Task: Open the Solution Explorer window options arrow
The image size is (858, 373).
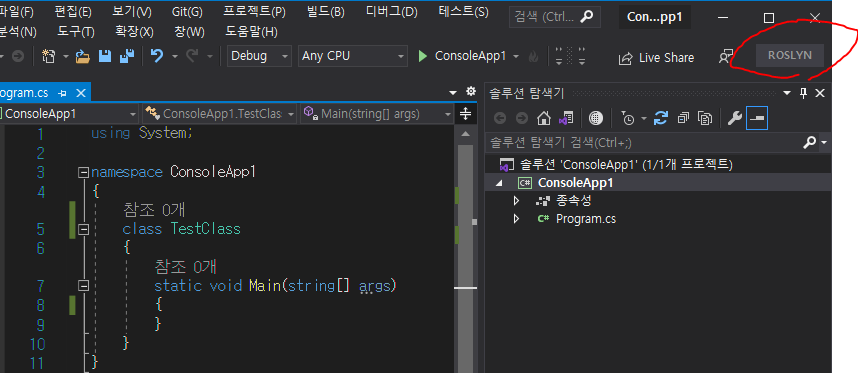Action: tap(787, 94)
